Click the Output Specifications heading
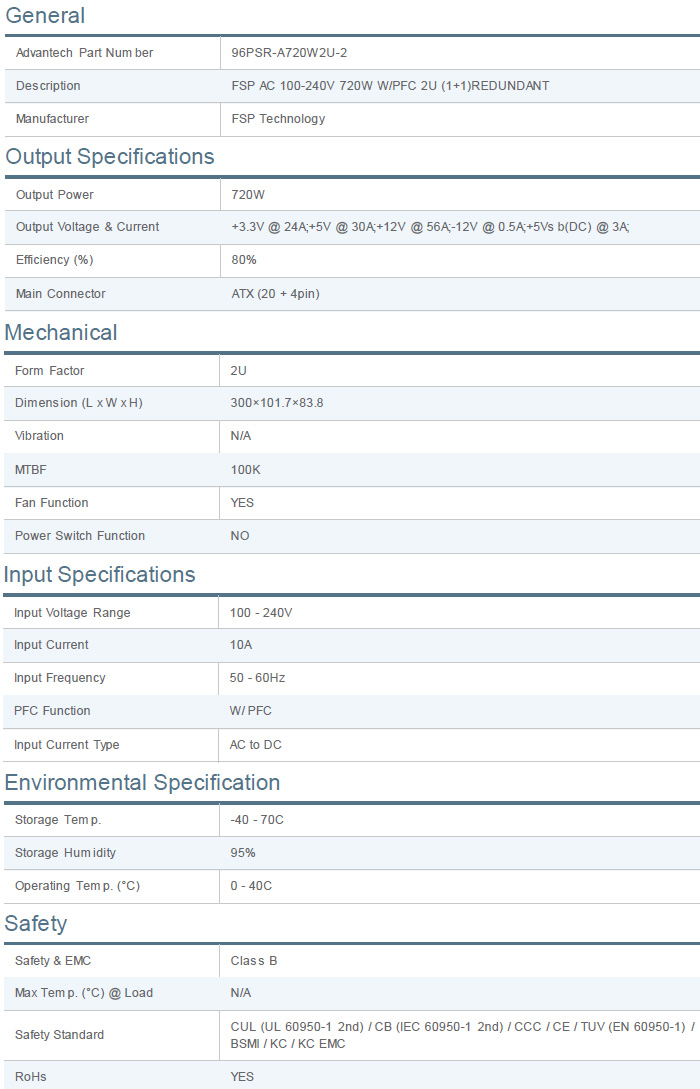 pyautogui.click(x=110, y=157)
